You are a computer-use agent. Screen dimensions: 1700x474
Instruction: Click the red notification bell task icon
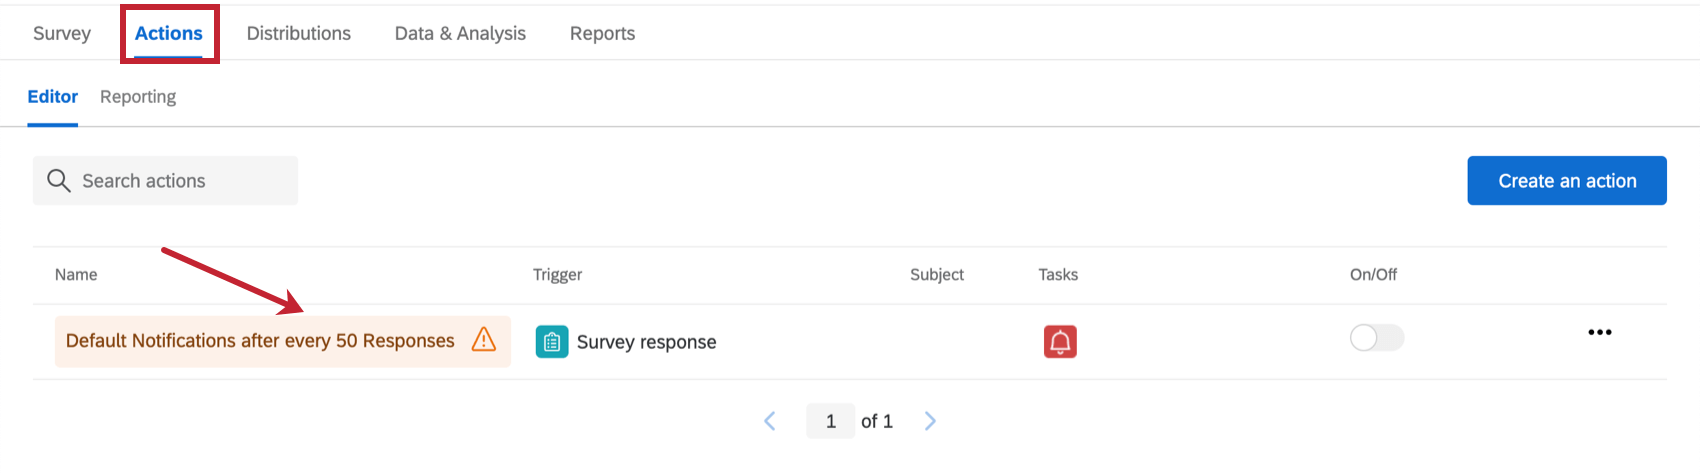click(x=1060, y=342)
